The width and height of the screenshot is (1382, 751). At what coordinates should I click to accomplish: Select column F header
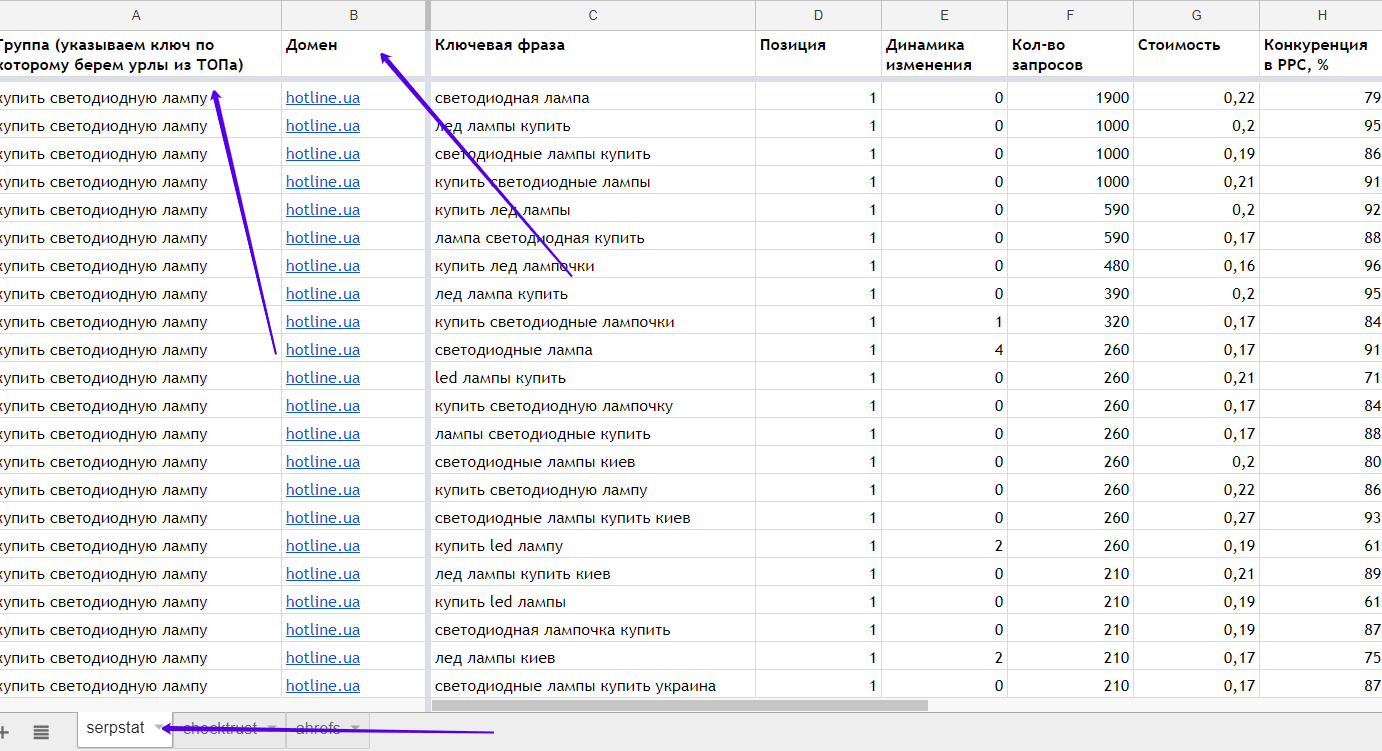coord(1070,15)
